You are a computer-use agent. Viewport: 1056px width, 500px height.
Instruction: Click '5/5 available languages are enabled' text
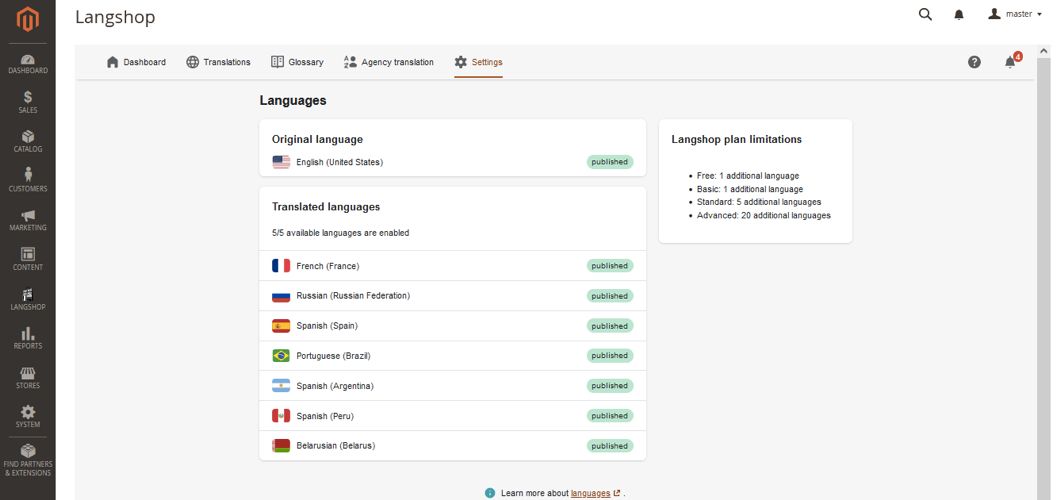tap(341, 233)
